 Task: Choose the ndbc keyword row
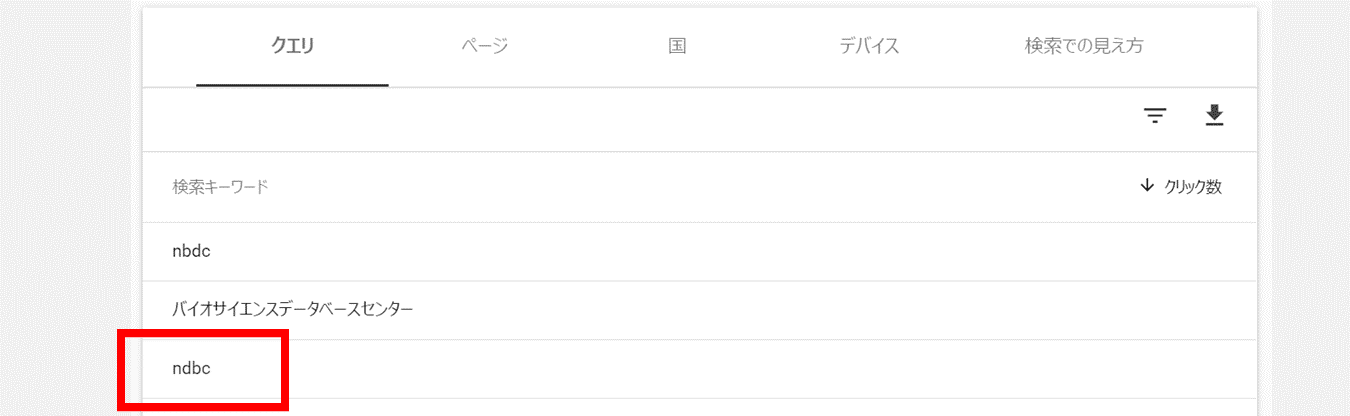191,369
